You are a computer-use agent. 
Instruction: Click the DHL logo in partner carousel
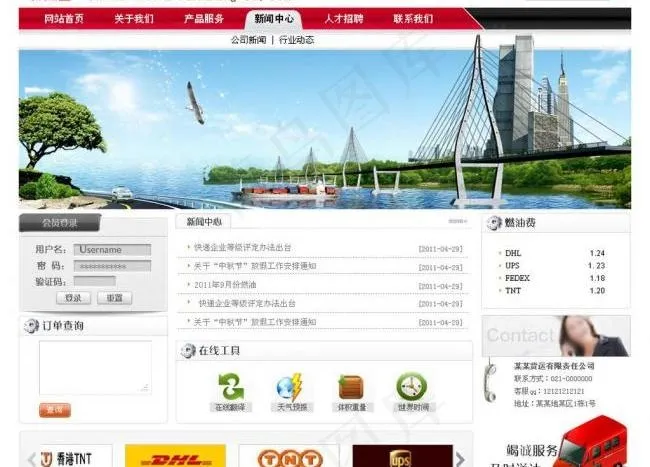175,458
